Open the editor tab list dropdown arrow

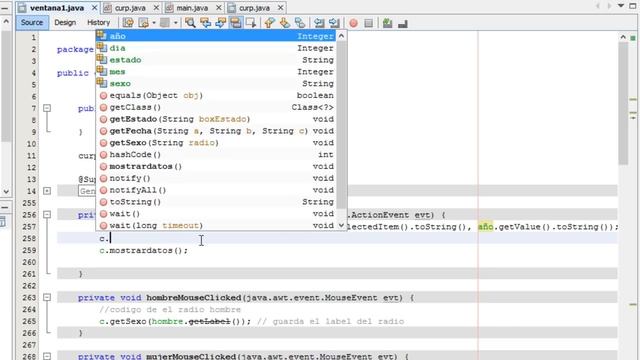coord(621,6)
